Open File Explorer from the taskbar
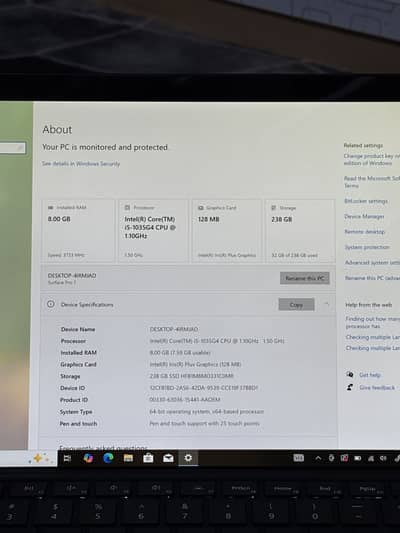The image size is (400, 533). (128, 458)
